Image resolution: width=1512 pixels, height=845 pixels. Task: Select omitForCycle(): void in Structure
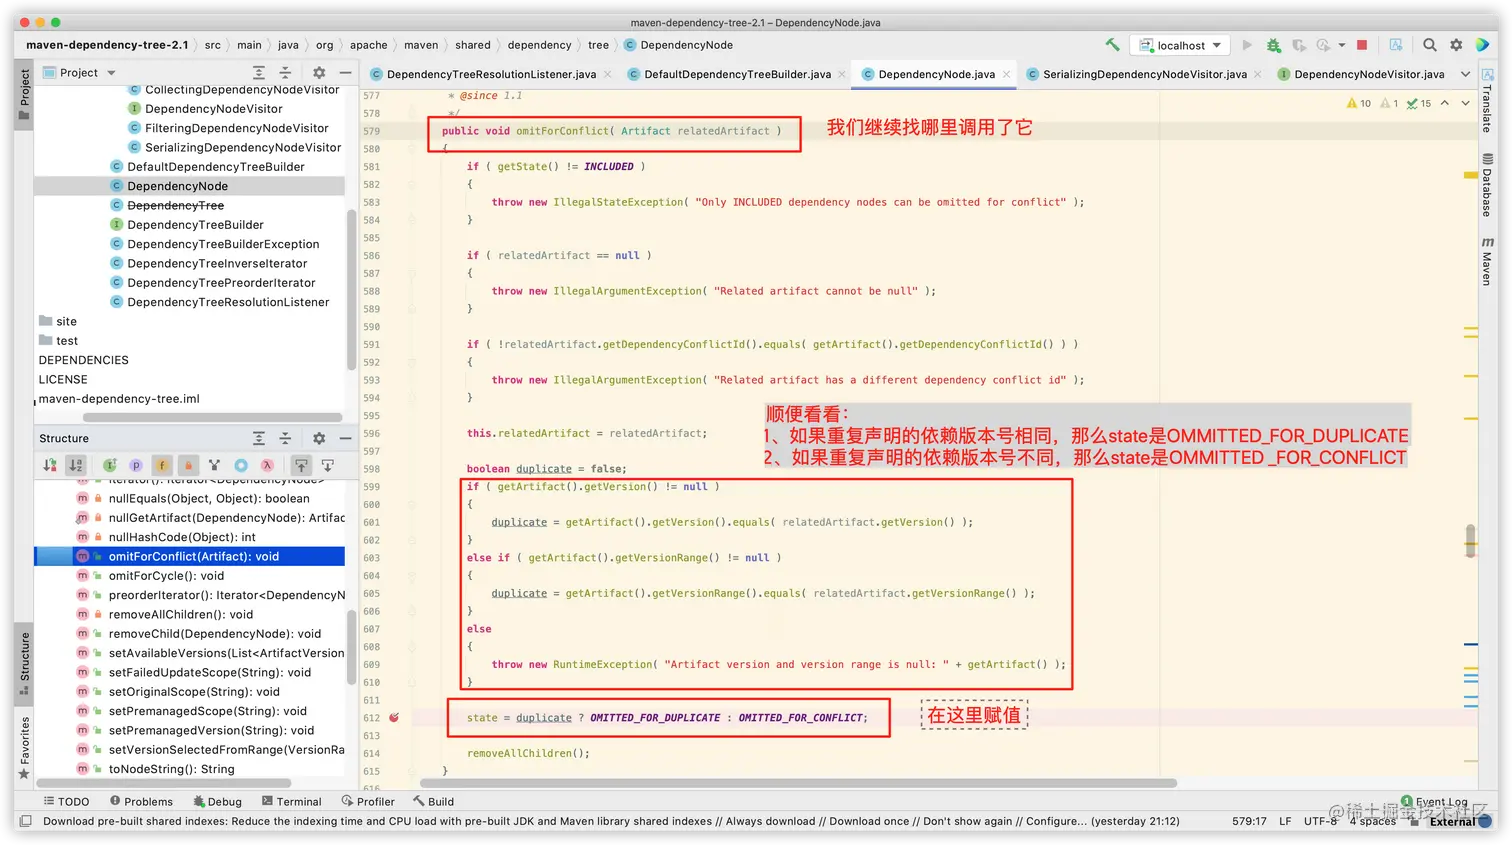(x=166, y=576)
